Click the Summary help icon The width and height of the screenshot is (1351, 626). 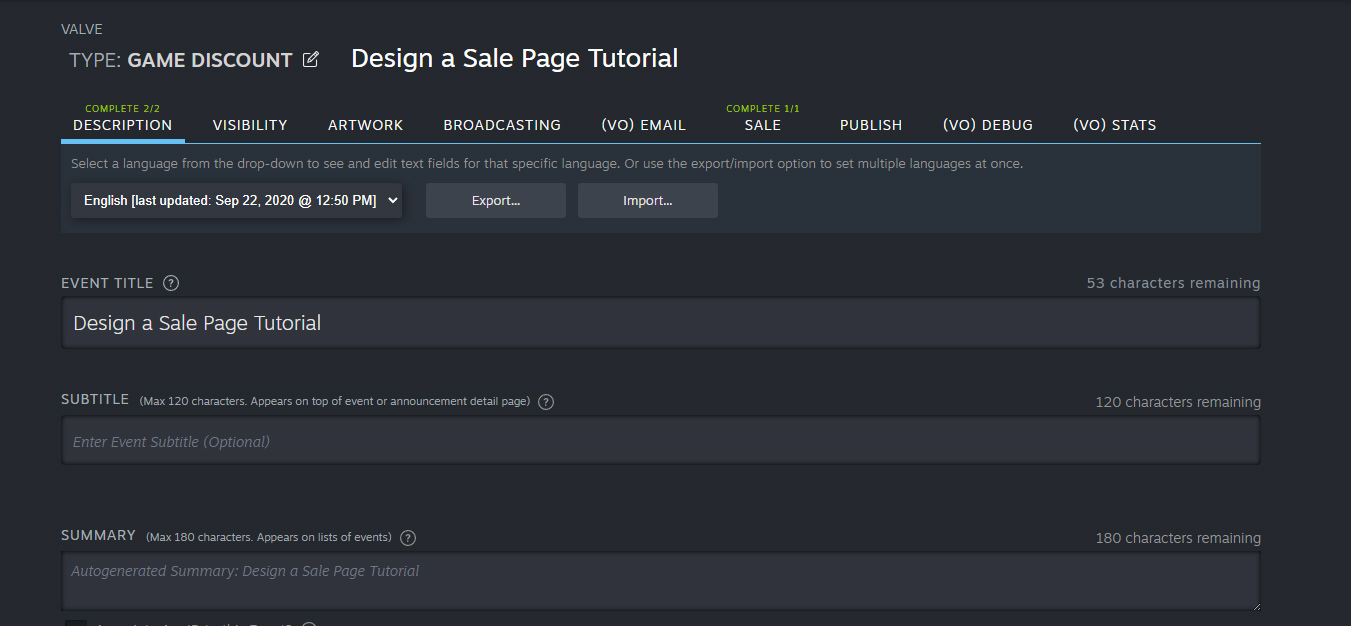click(x=407, y=537)
